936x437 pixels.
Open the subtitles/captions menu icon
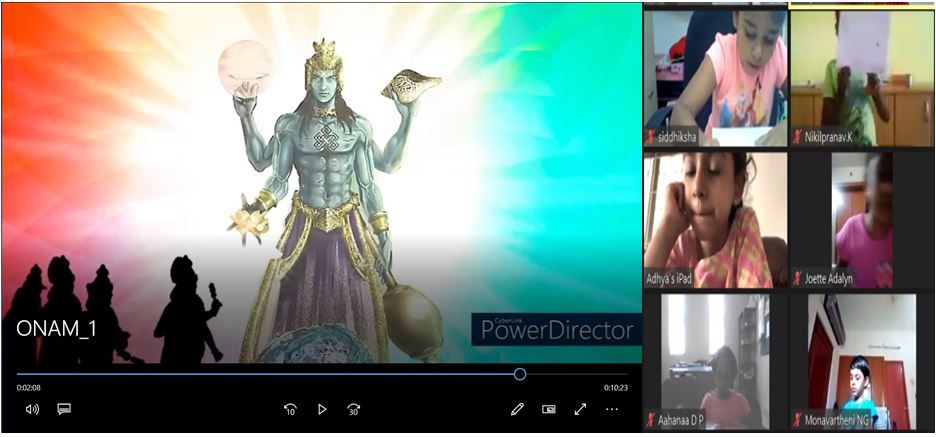[64, 409]
